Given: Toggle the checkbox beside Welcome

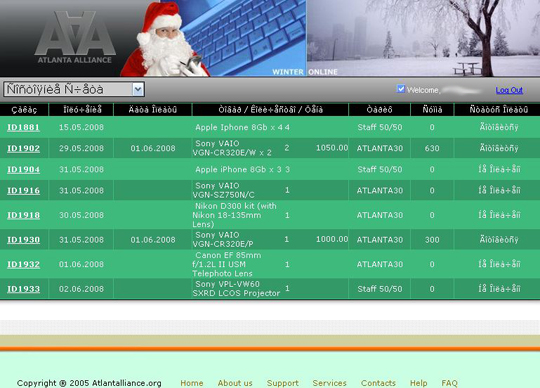Looking at the screenshot, I should tap(400, 89).
